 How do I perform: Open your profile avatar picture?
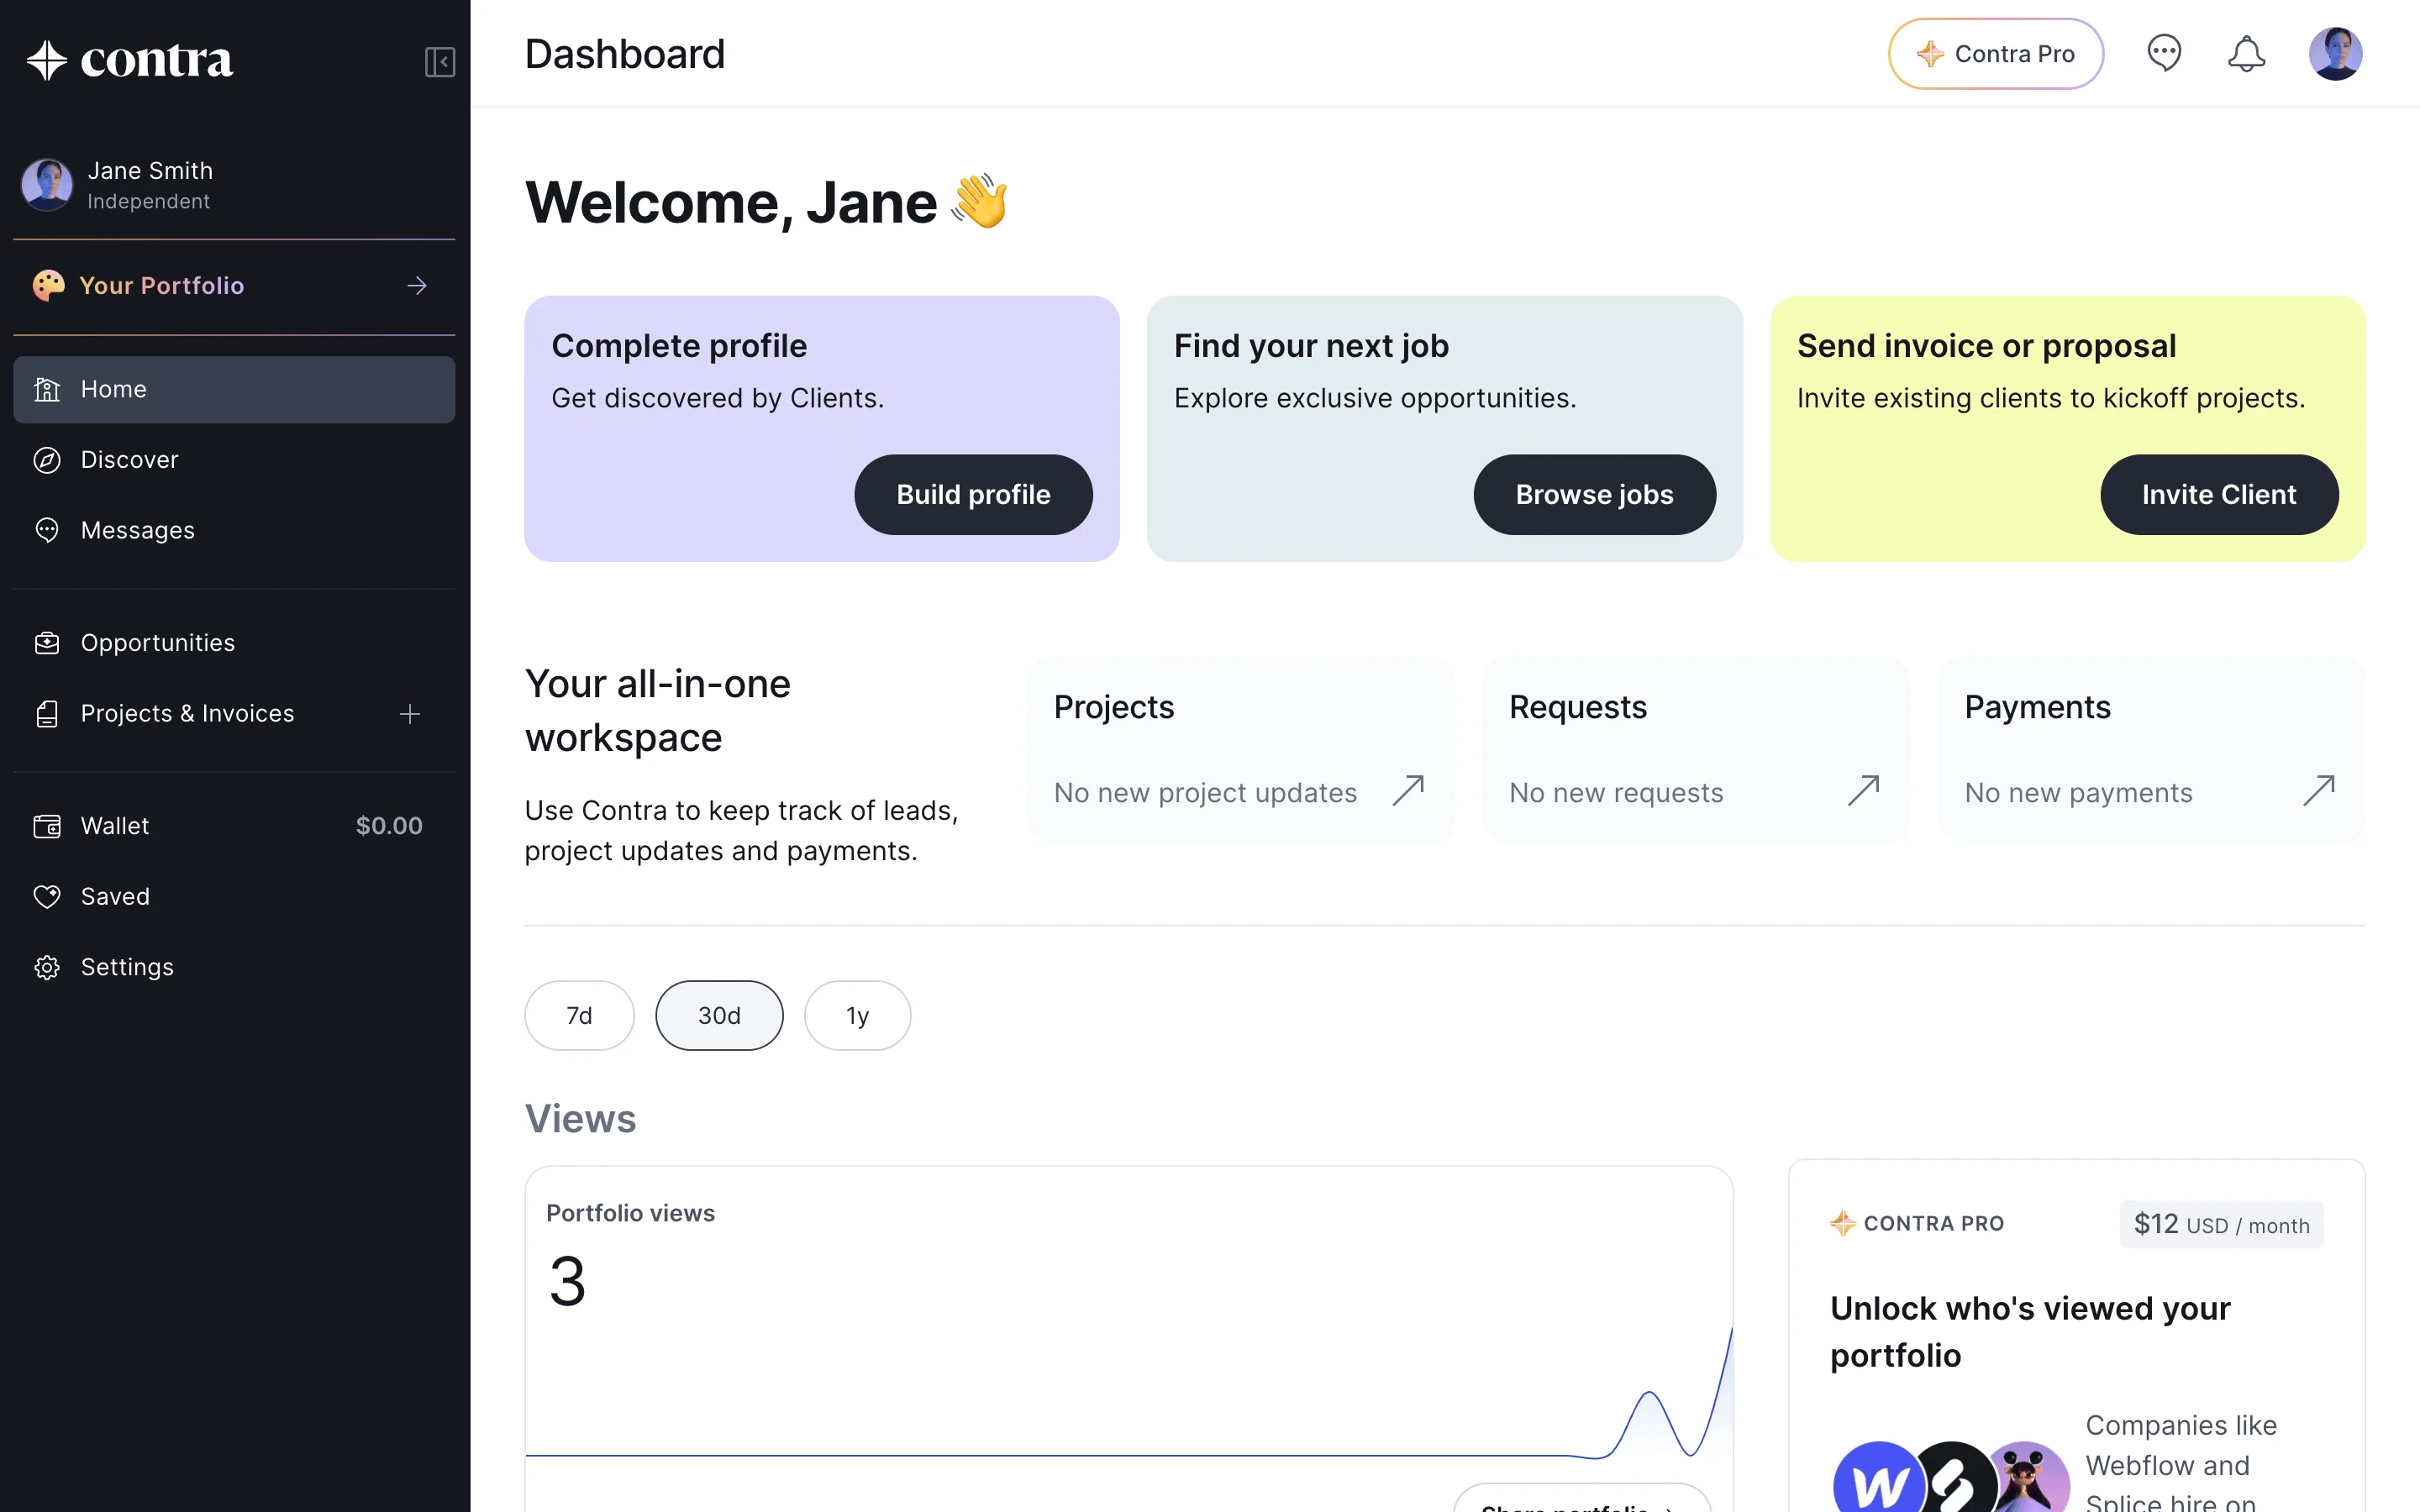pyautogui.click(x=2336, y=53)
